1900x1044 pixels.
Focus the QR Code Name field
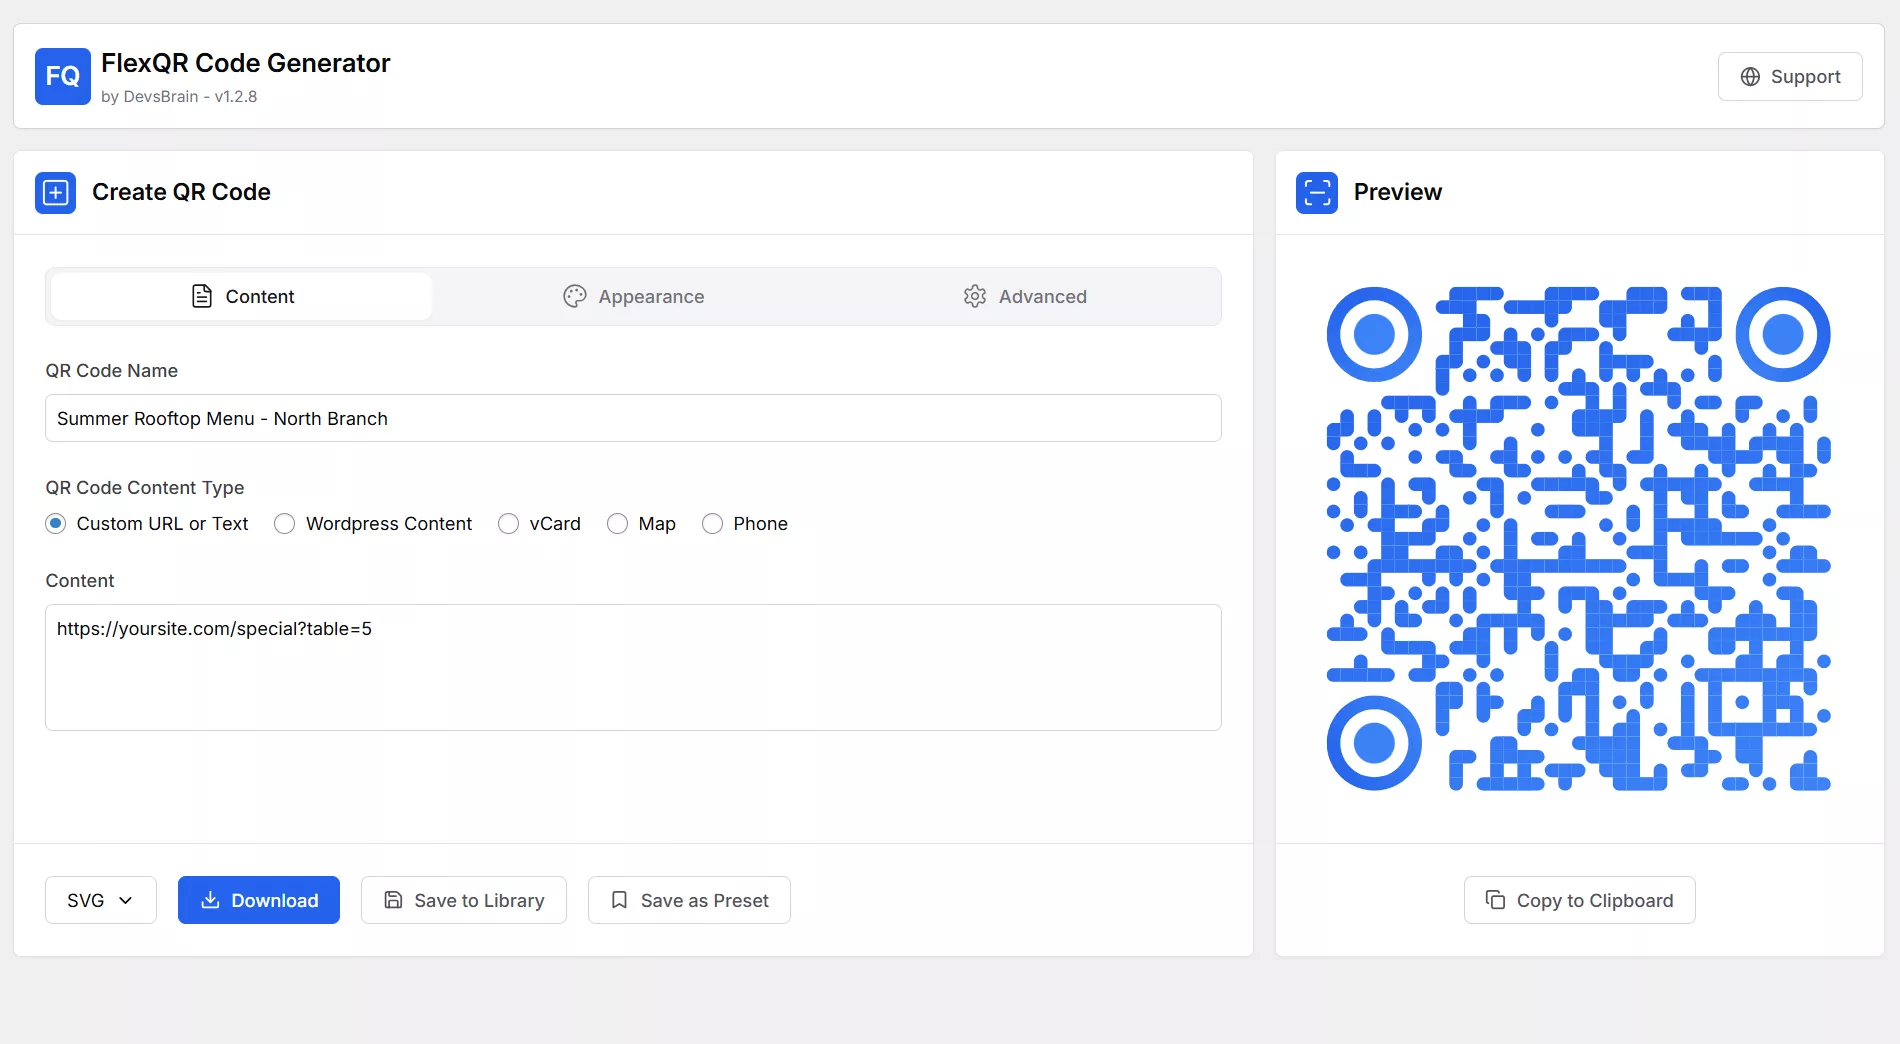pyautogui.click(x=633, y=418)
